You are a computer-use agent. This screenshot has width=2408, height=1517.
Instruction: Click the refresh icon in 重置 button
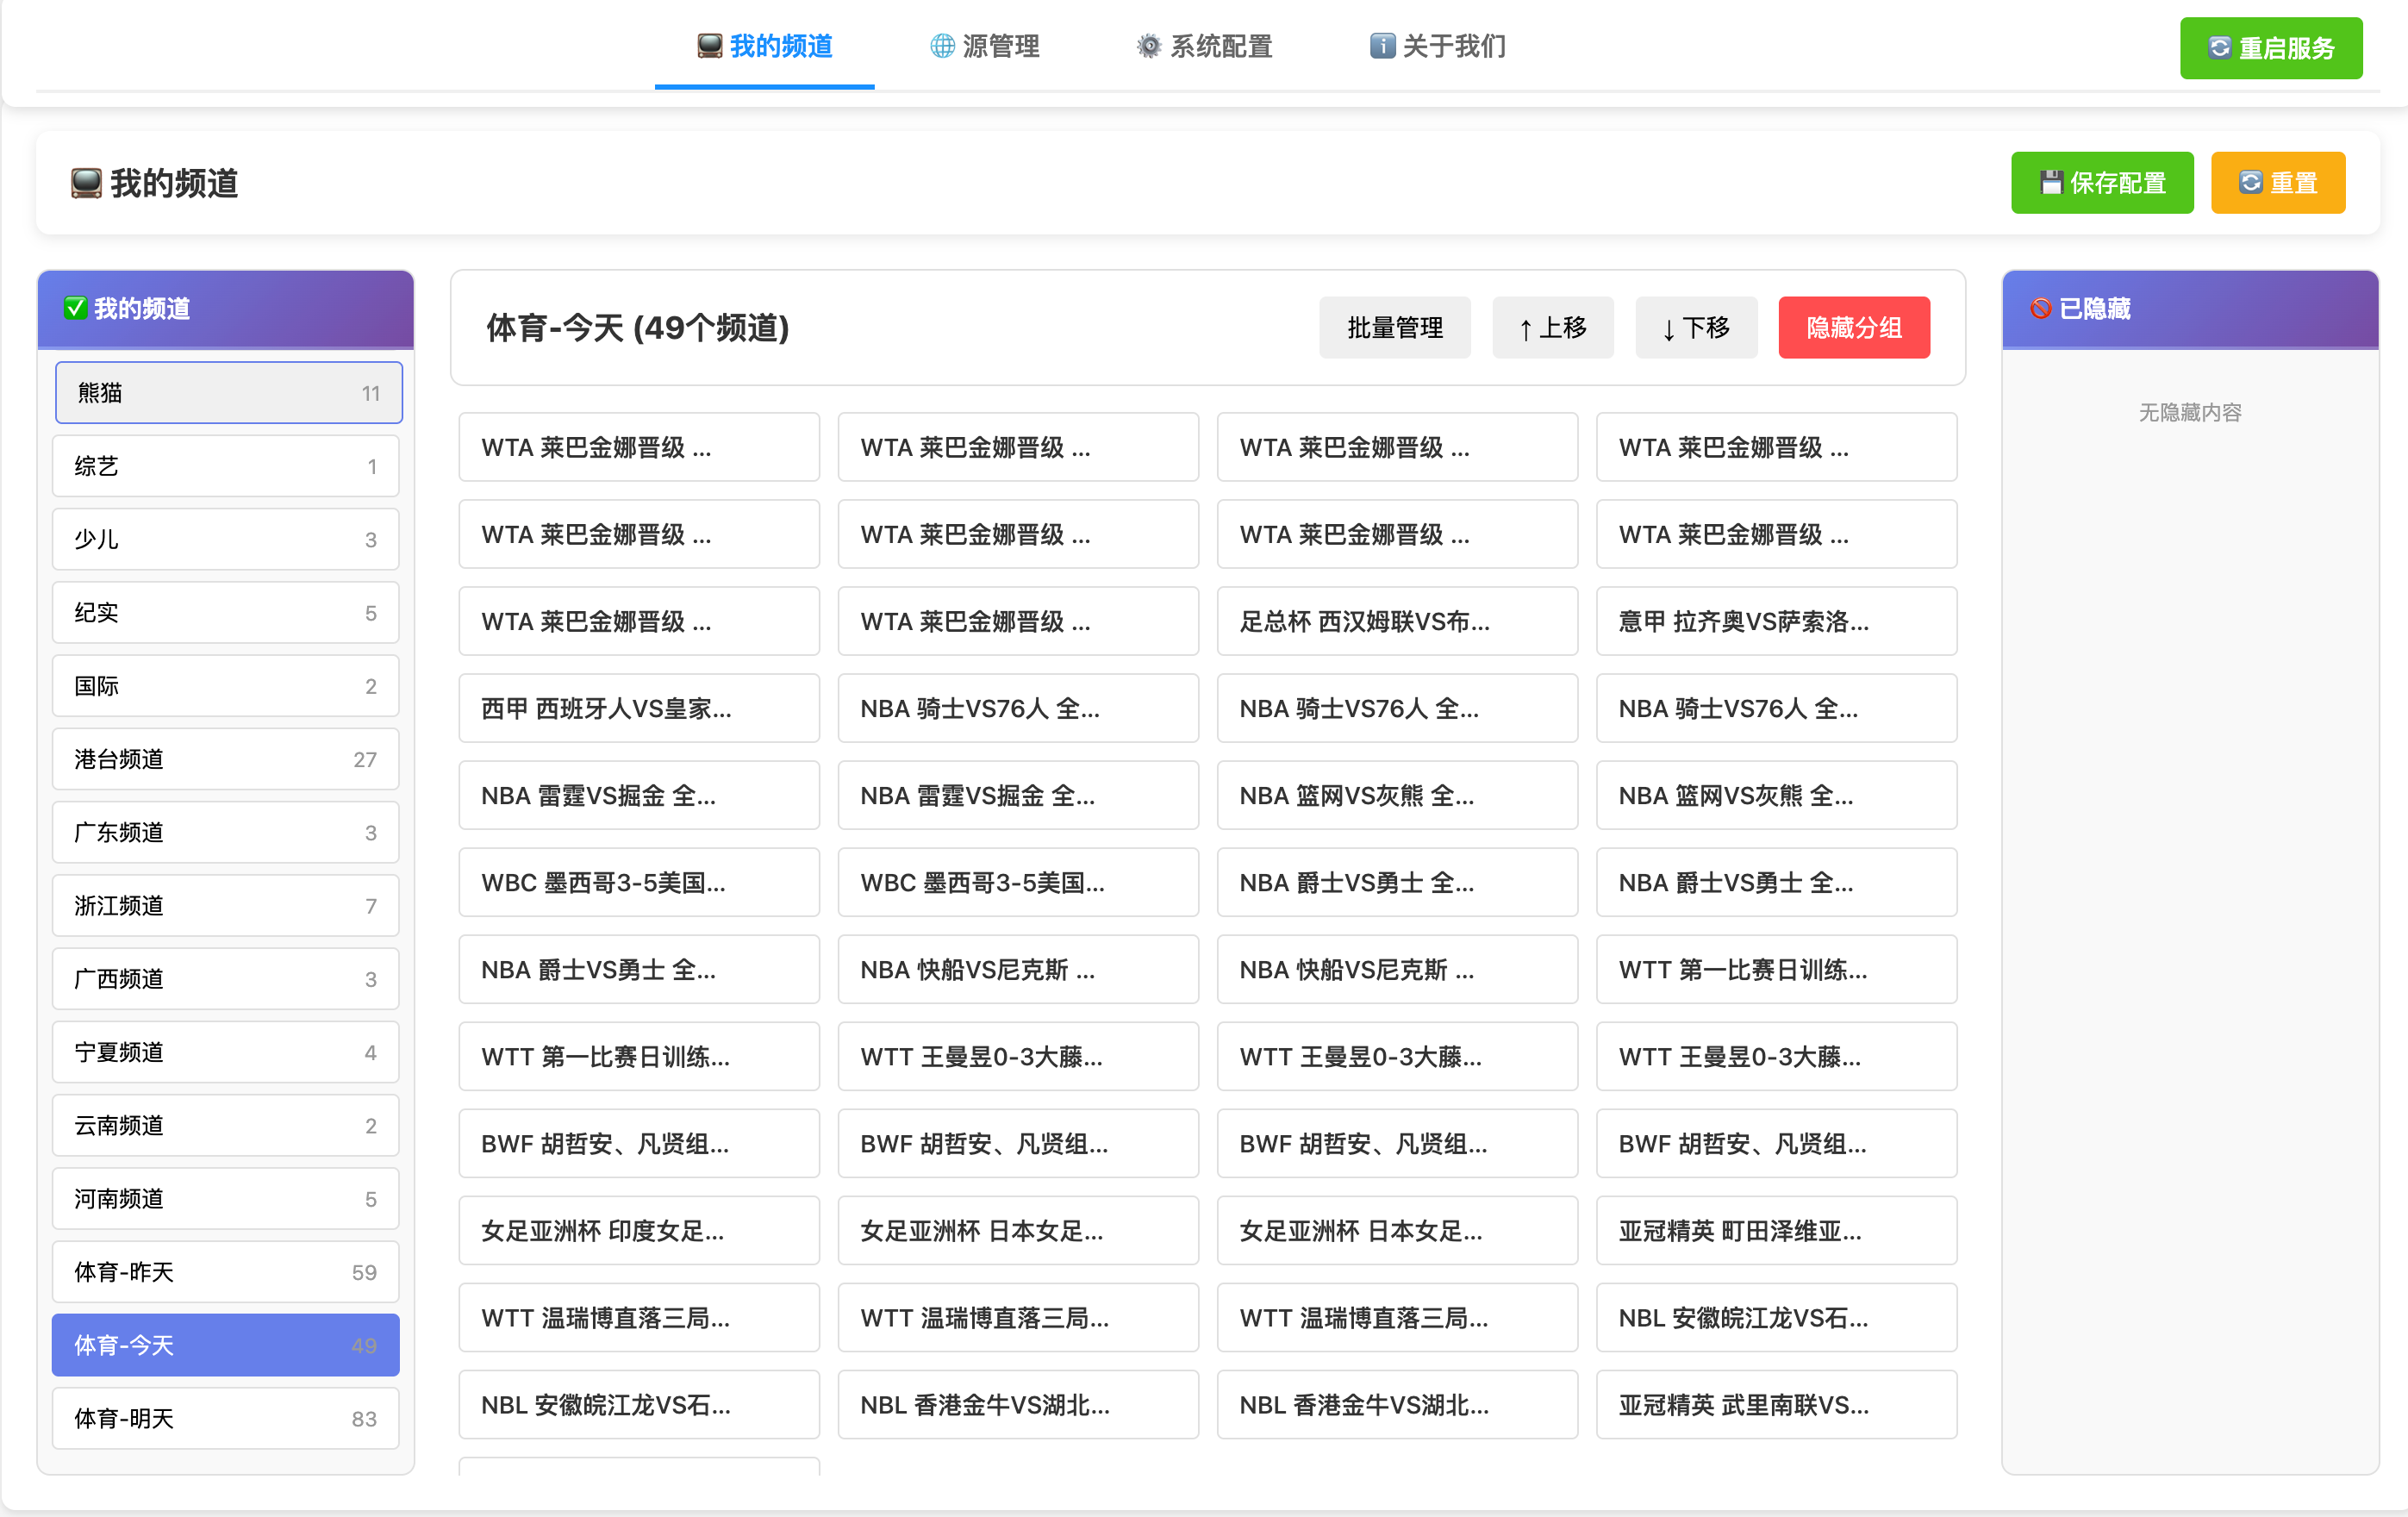2250,183
